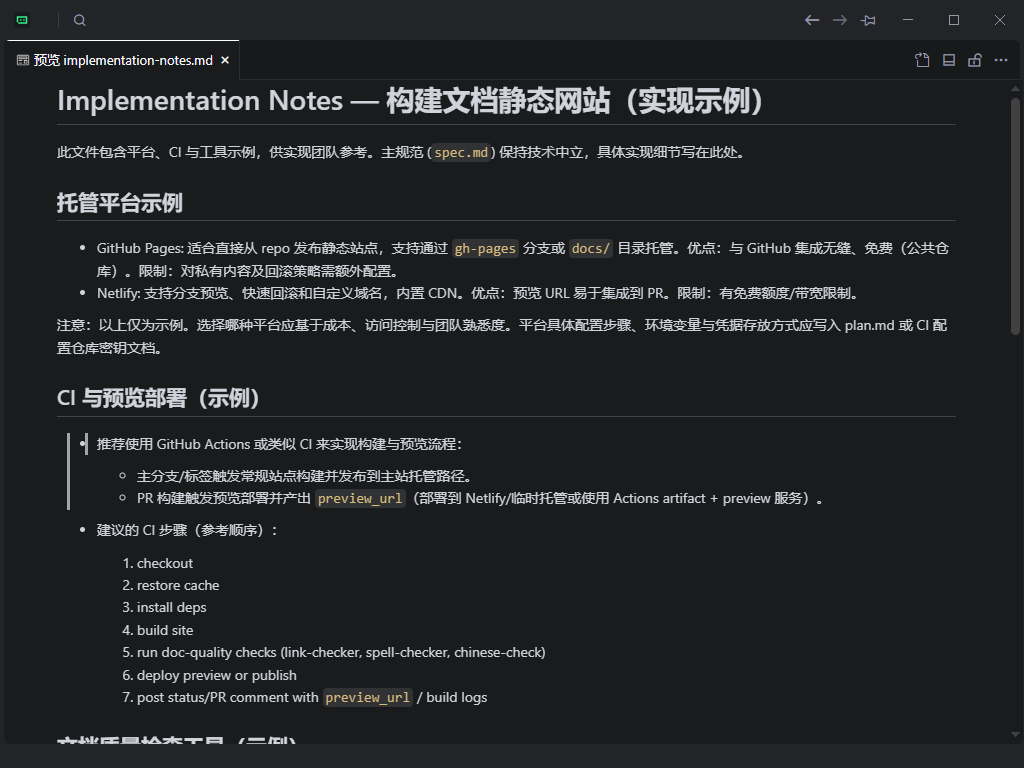Pin the current tab with the pin icon
Viewport: 1024px width, 768px height.
pyautogui.click(x=868, y=19)
